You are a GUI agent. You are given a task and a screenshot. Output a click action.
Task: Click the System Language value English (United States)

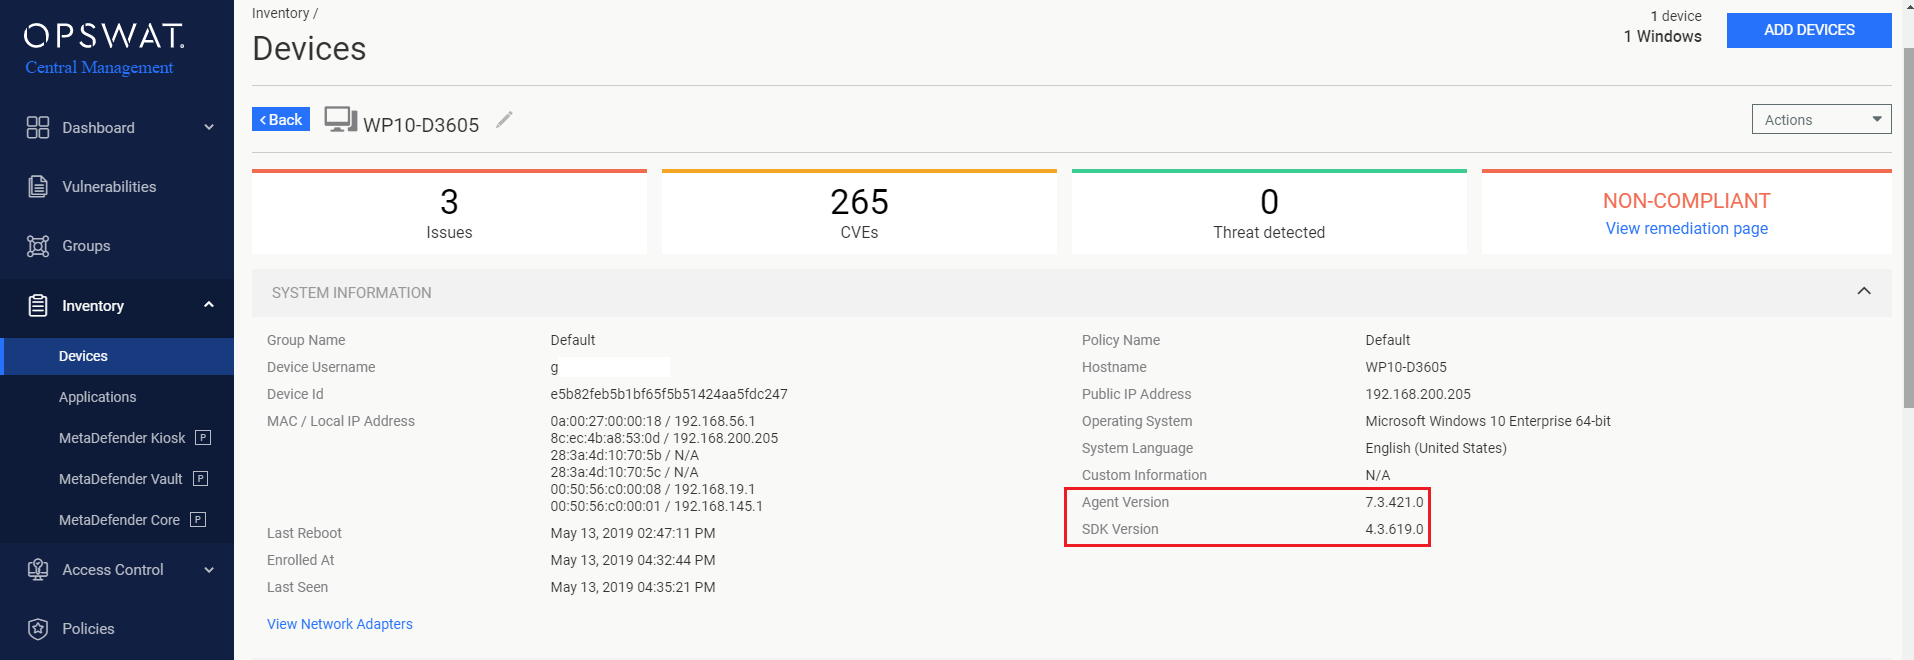[1435, 448]
